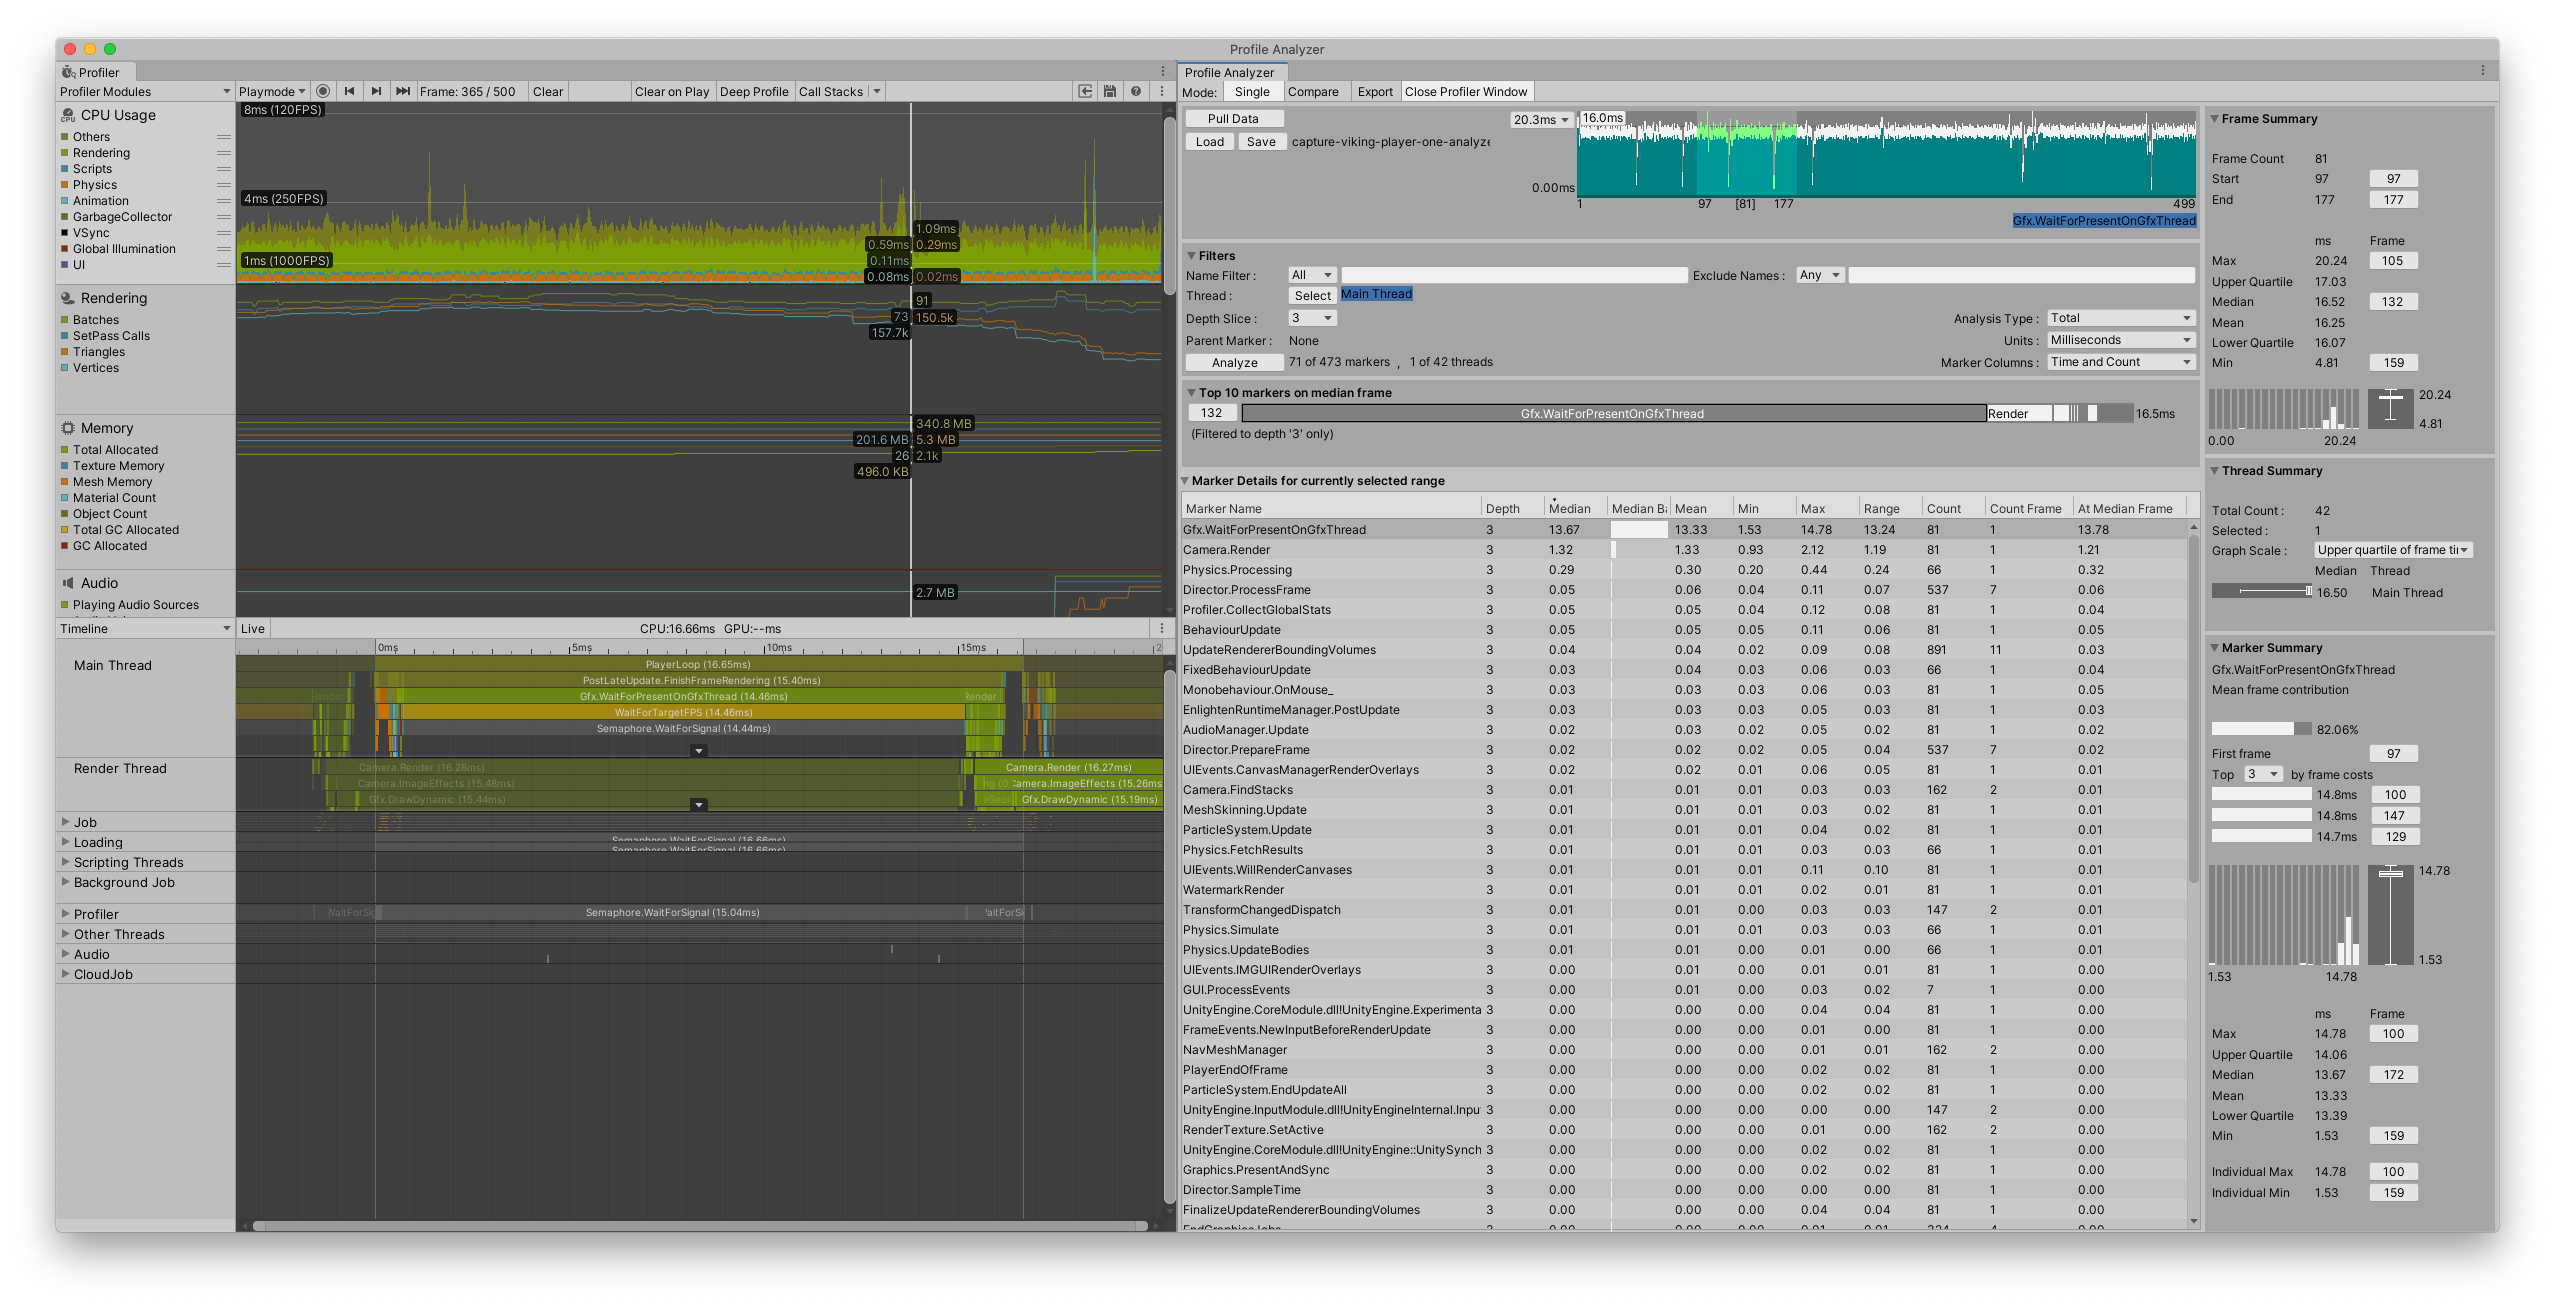Screen dimensions: 2555x1306
Task: Change the Depth Slice dropdown value
Action: tap(1311, 317)
